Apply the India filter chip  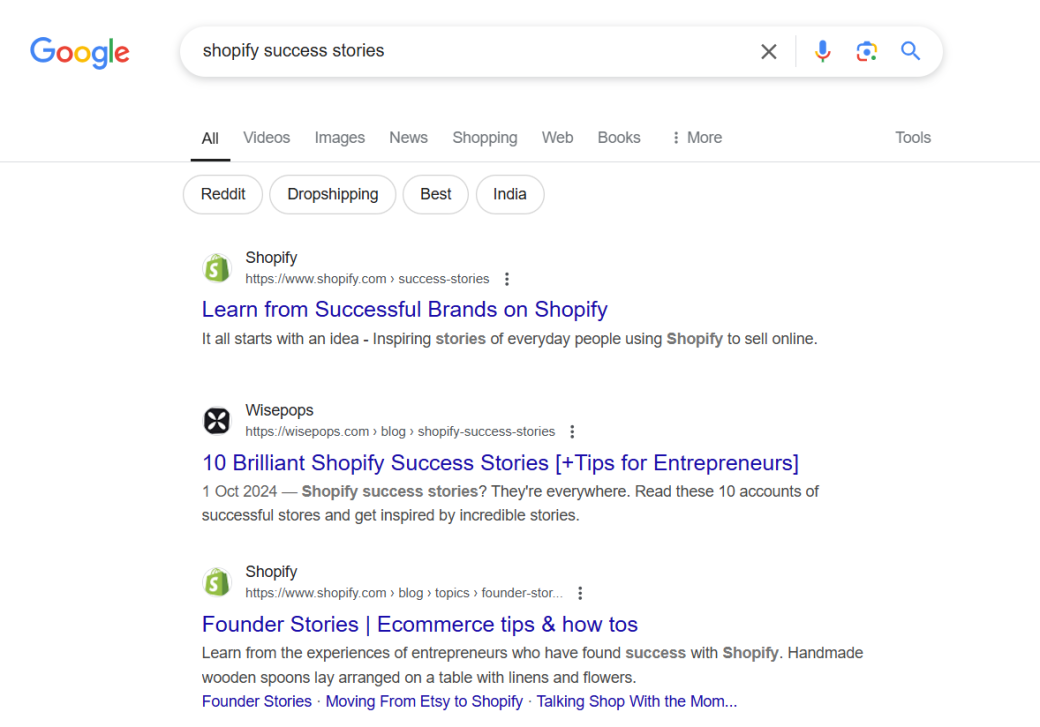510,194
